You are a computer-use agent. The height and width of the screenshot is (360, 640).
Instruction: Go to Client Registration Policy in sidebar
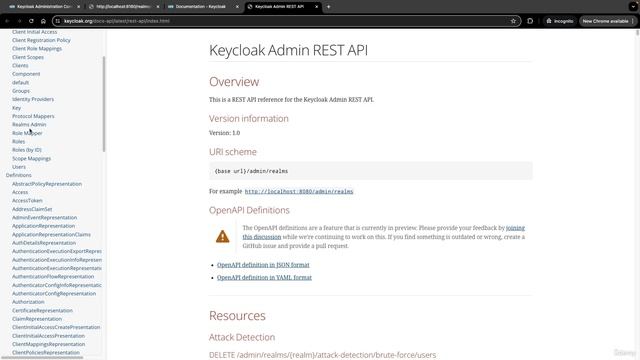tap(41, 40)
